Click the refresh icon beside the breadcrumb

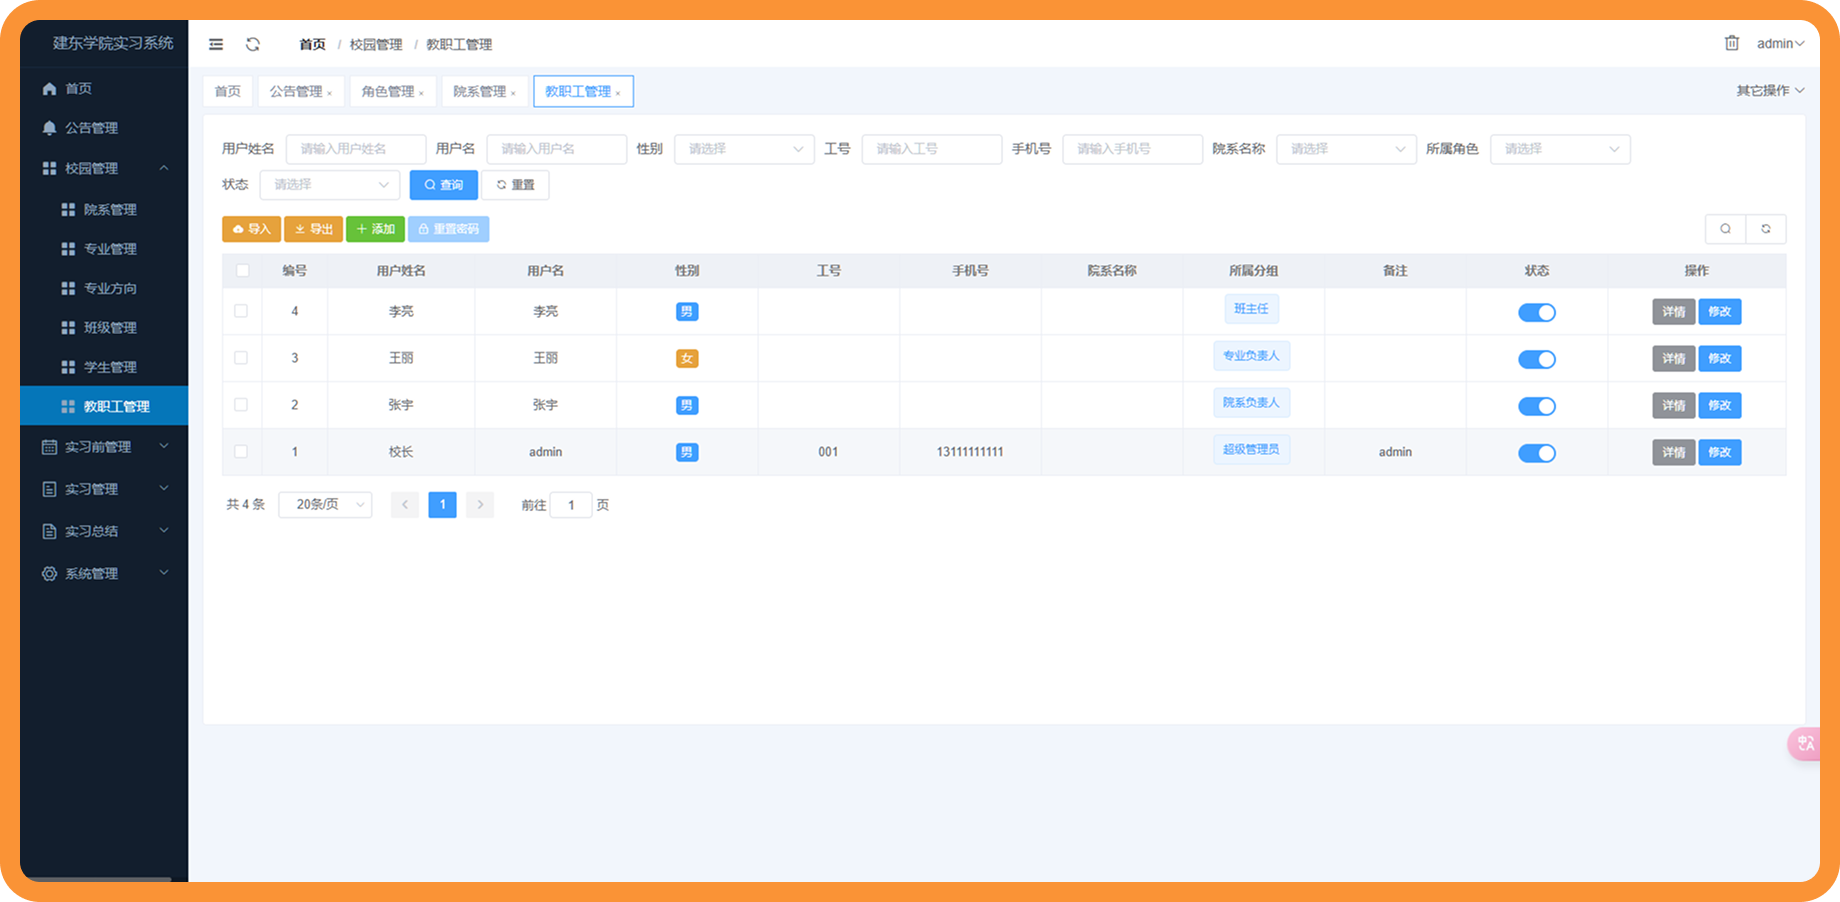[x=253, y=44]
